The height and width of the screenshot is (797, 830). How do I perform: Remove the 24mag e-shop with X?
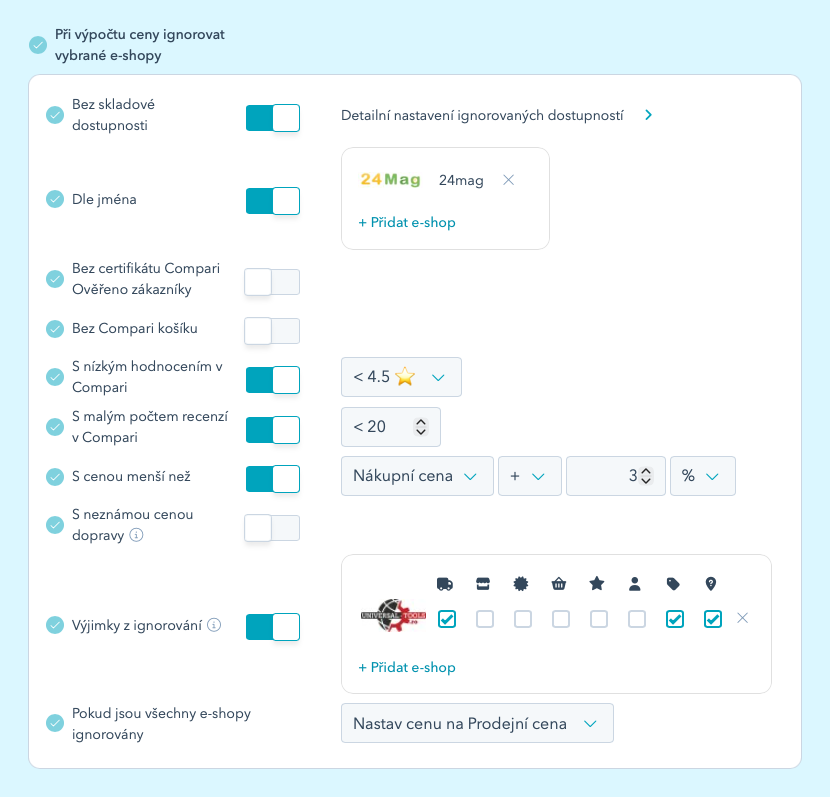(x=509, y=180)
